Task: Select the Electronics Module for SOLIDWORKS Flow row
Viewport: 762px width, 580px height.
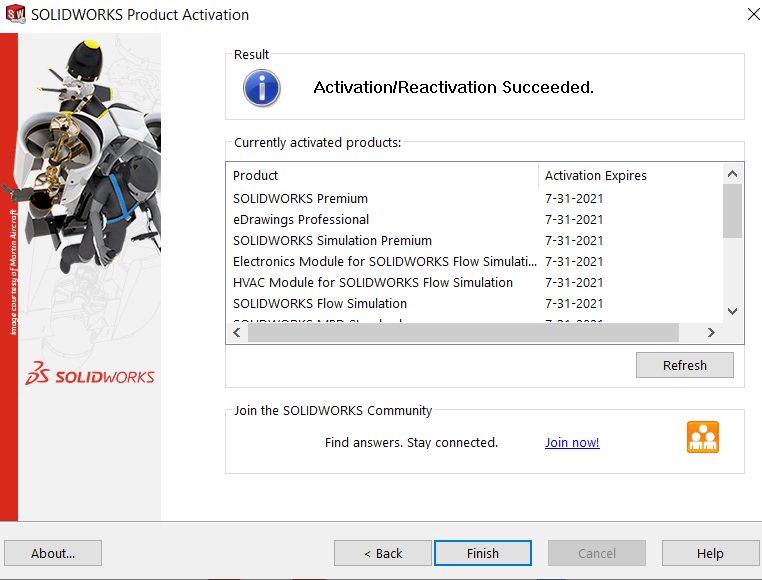Action: click(x=475, y=262)
